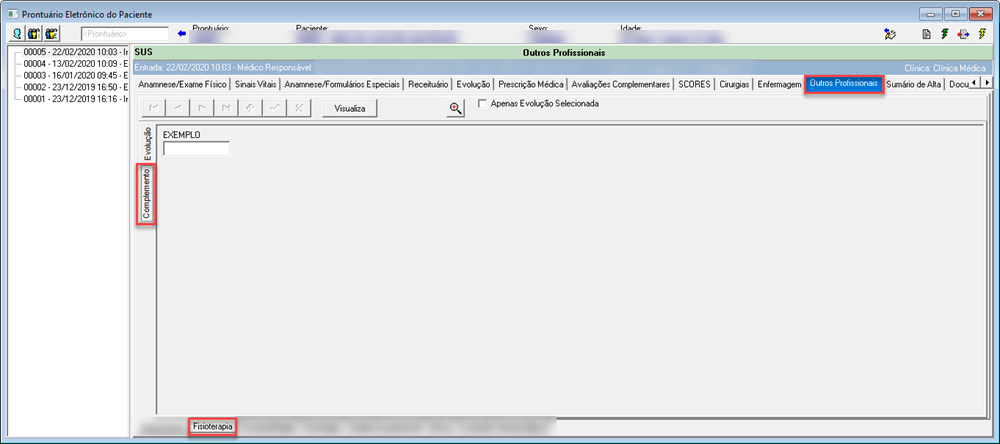Click the wand icon with blue star
The width and height of the screenshot is (1000, 444).
pyautogui.click(x=890, y=34)
